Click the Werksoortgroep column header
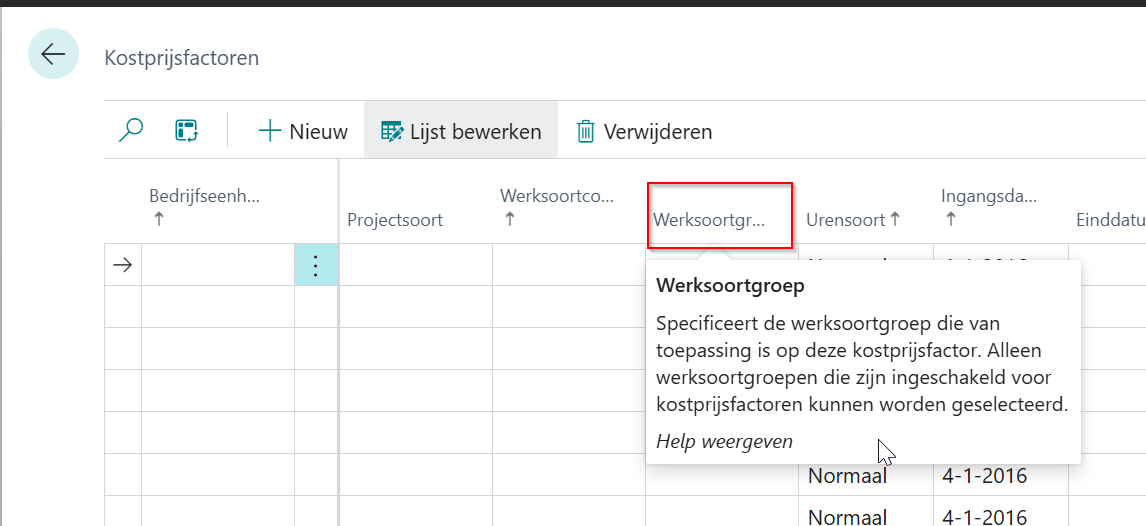Image resolution: width=1146 pixels, height=526 pixels. pos(709,219)
